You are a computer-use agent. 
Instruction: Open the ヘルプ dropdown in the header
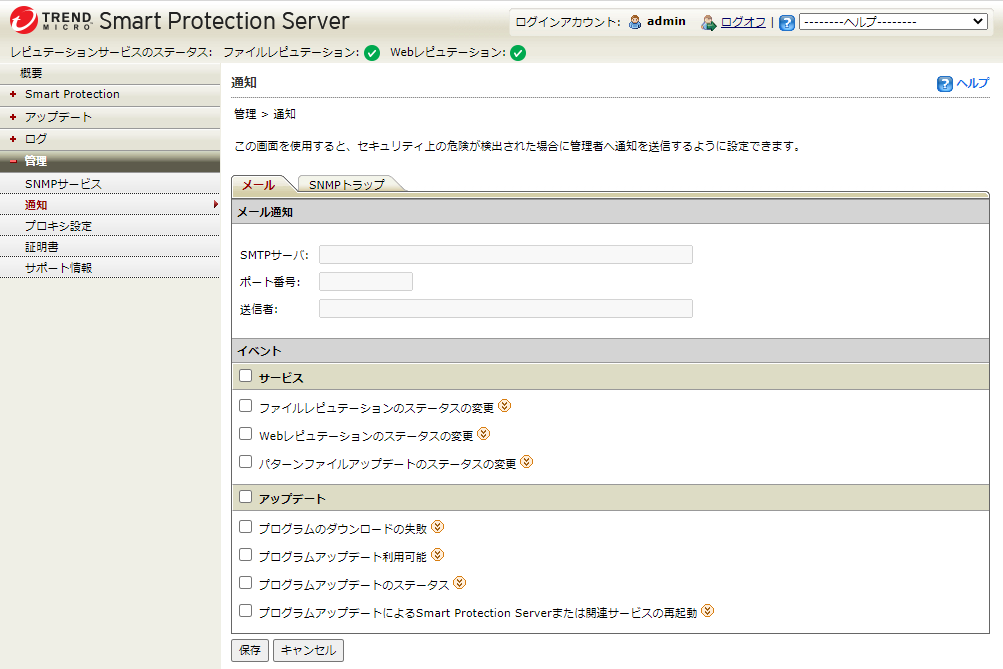892,22
